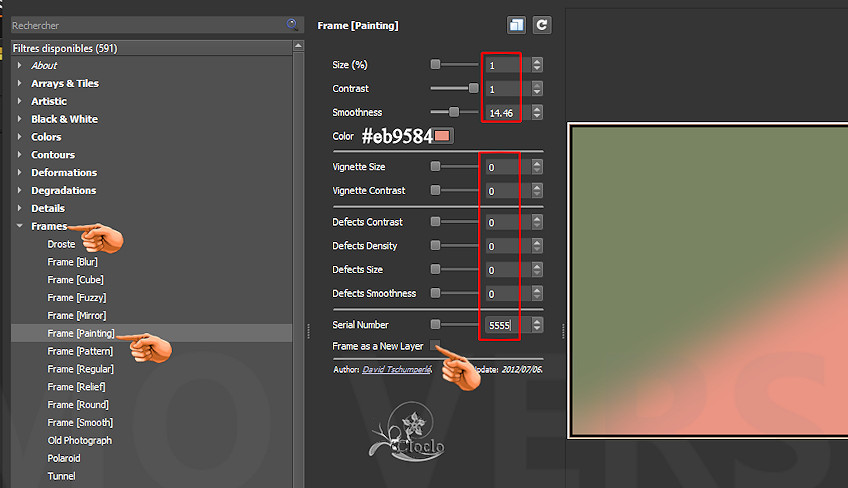Click the search magnifier icon in Rechercher field
This screenshot has height=488, width=848.
click(292, 24)
